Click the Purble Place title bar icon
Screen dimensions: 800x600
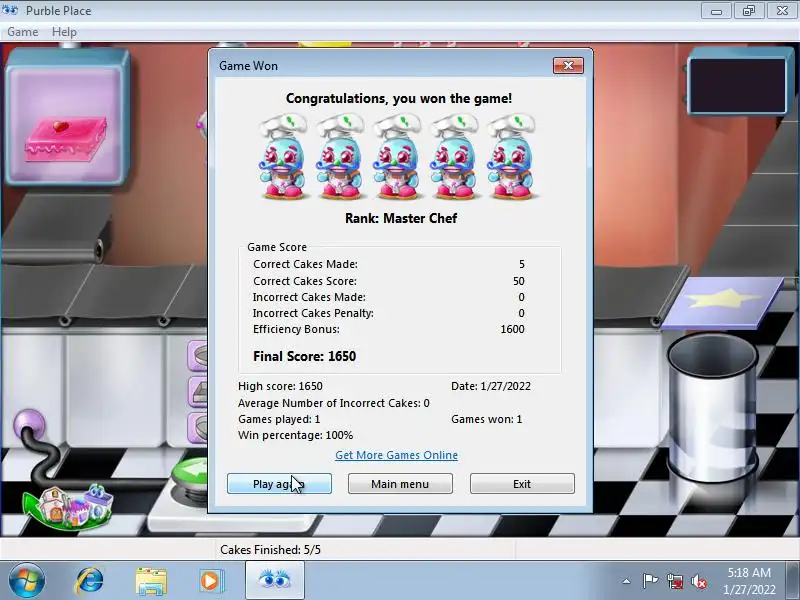click(x=11, y=10)
